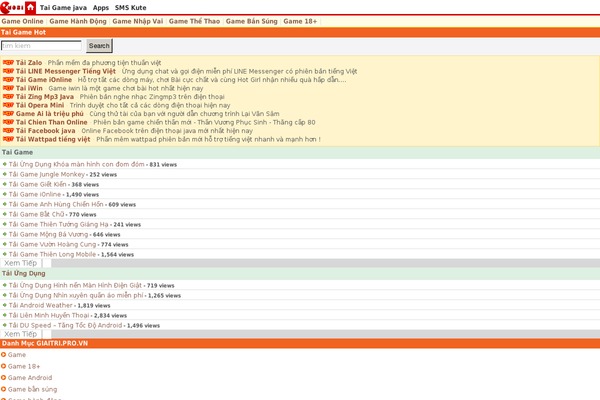Open Tải Game iOnline 1,490 views
Image resolution: width=600 pixels, height=400 pixels.
click(35, 194)
